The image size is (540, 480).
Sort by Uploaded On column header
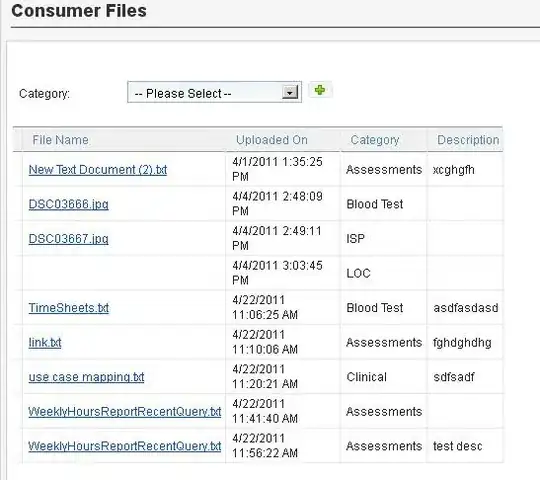[272, 140]
